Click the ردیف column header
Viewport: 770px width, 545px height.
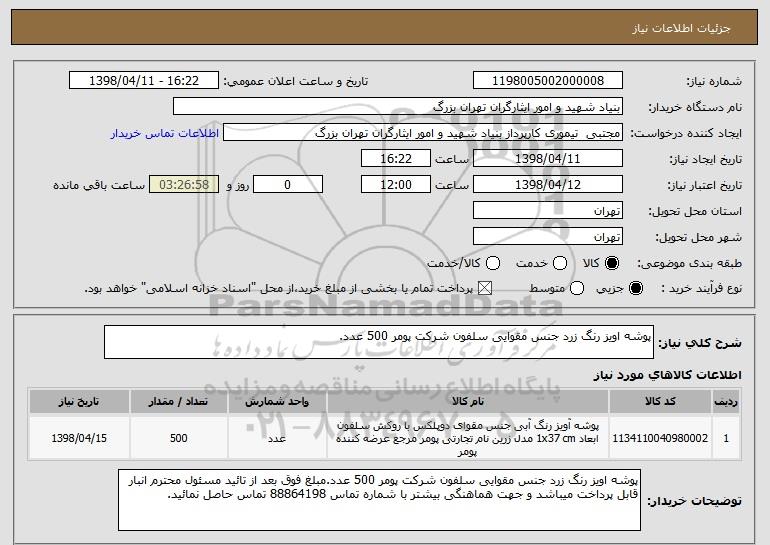point(726,402)
